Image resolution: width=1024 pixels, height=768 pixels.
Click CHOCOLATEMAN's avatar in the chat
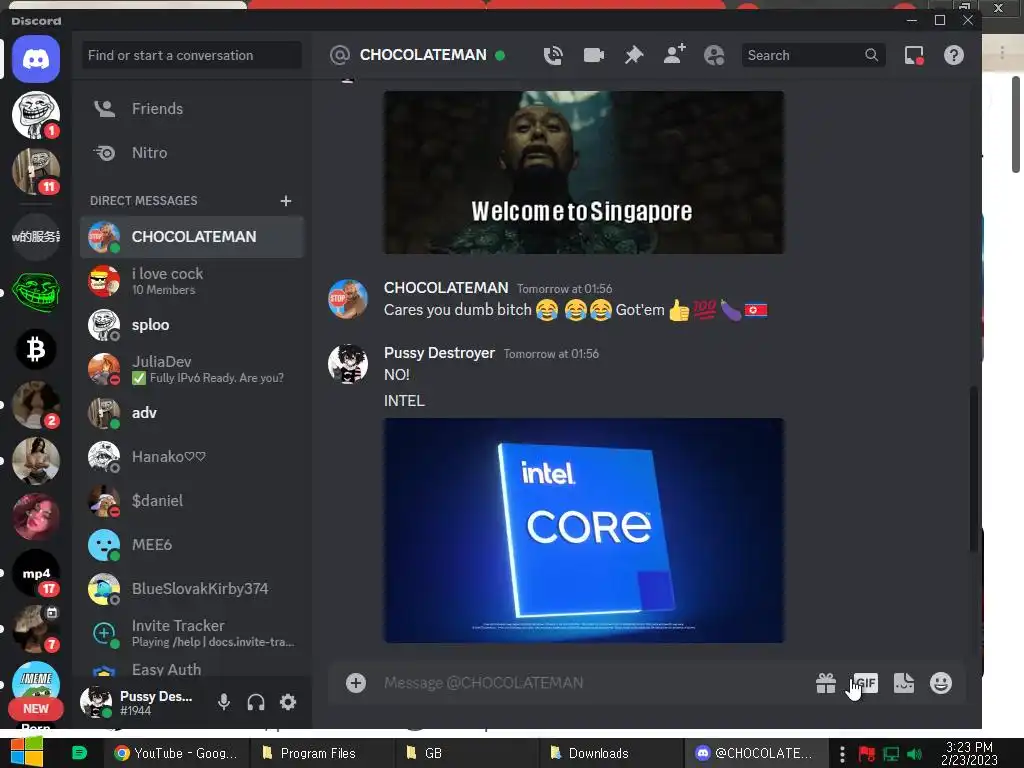click(x=347, y=298)
